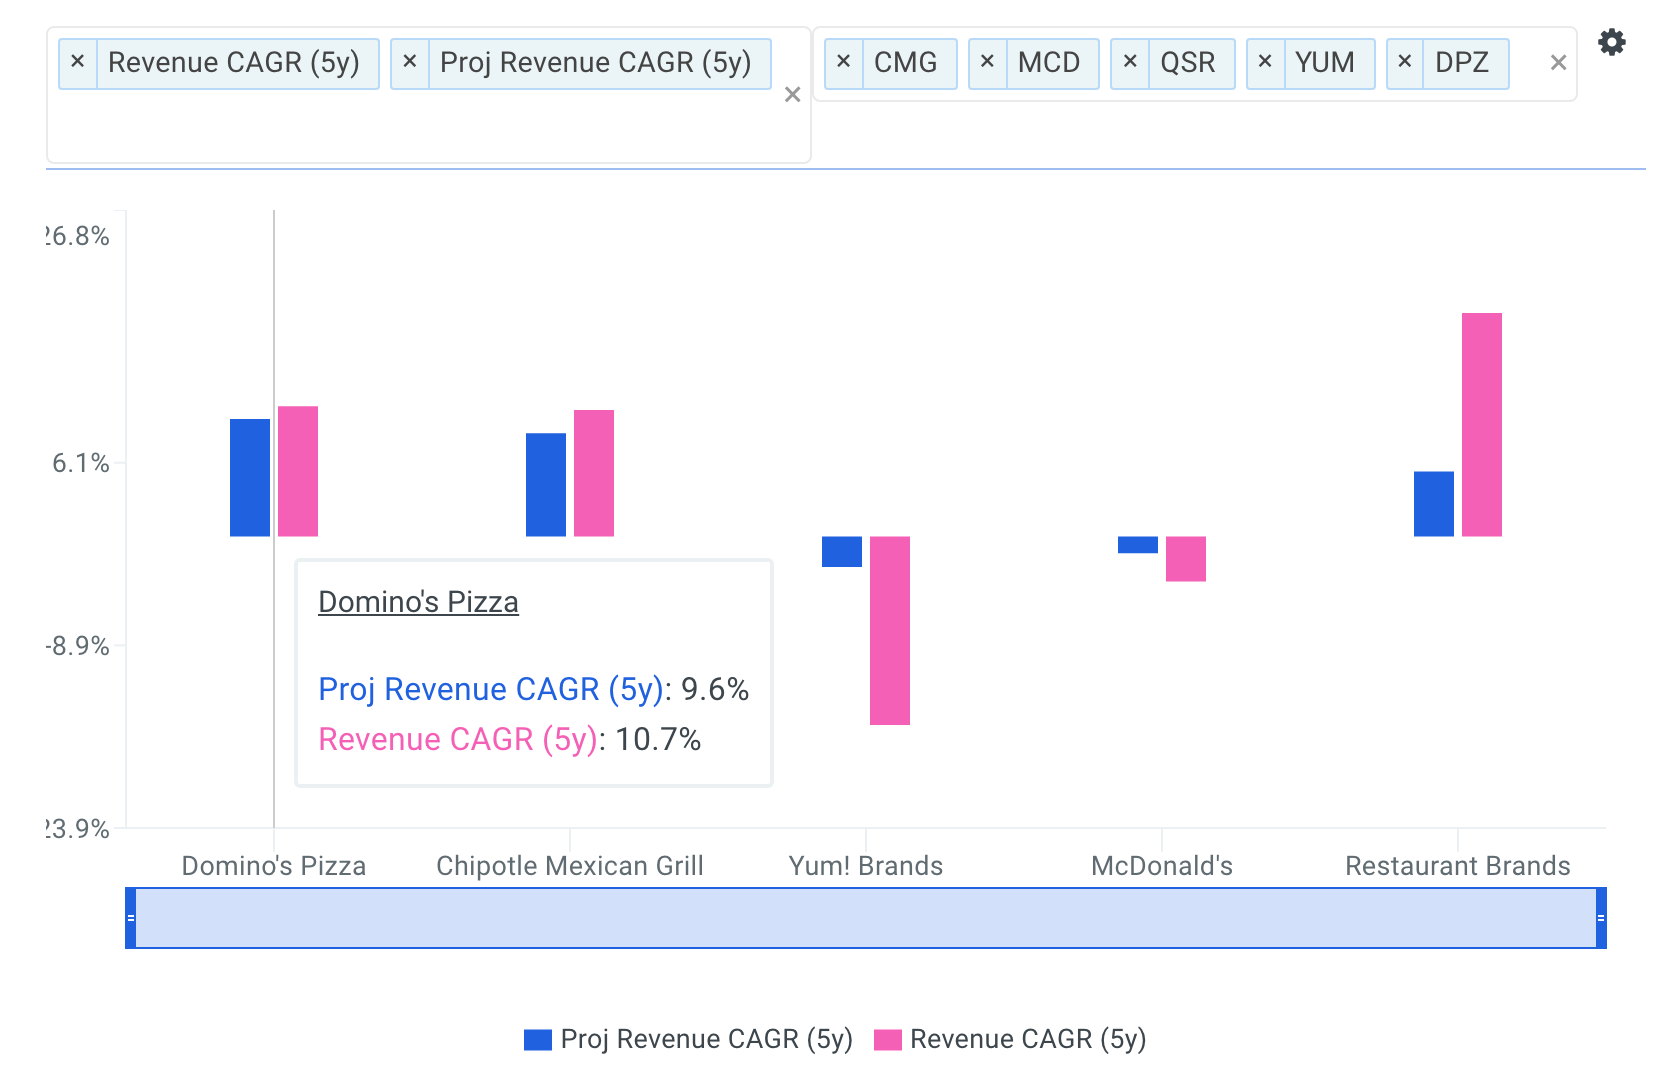Click Chipotle blue projected revenue bar
Viewport: 1666px width, 1090px height.
tap(546, 485)
